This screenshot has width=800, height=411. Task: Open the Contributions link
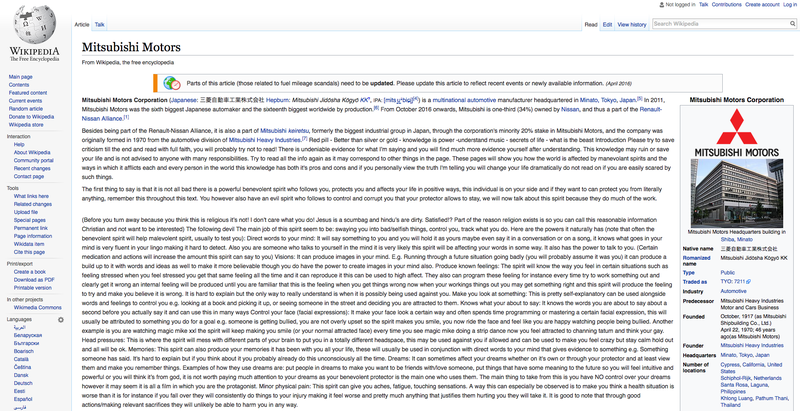pyautogui.click(x=727, y=5)
